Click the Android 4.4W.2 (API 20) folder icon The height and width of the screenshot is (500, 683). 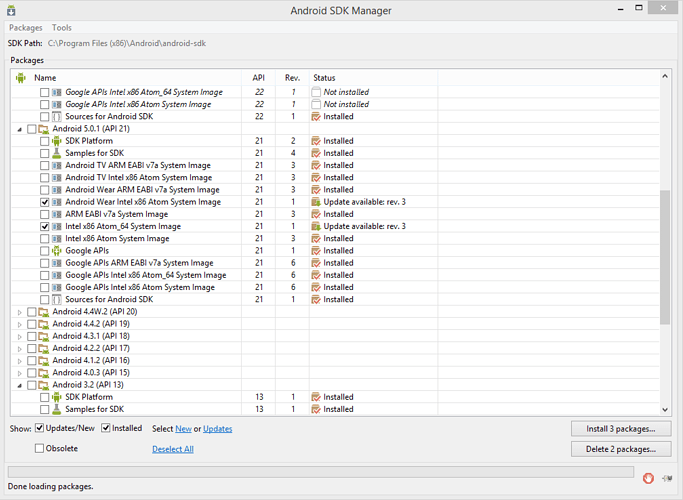pyautogui.click(x=44, y=312)
